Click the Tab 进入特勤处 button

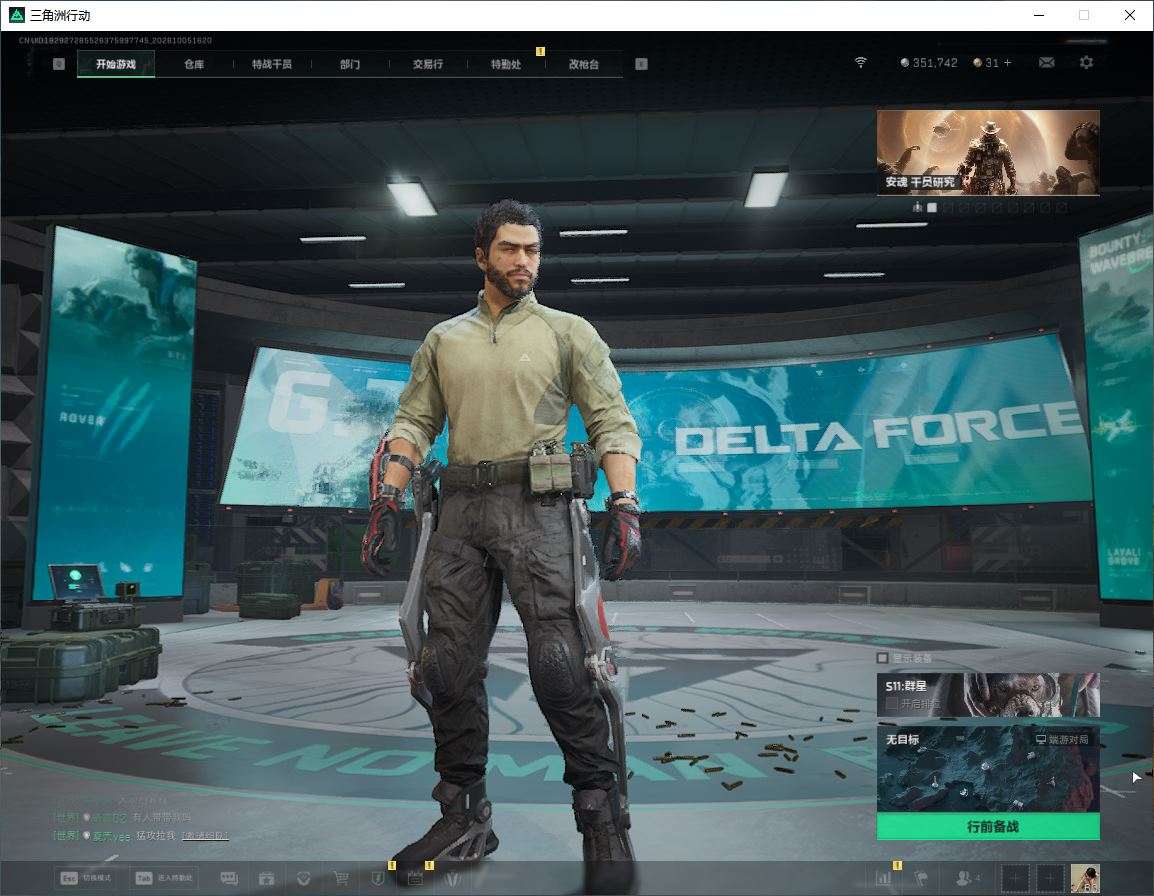tap(163, 878)
